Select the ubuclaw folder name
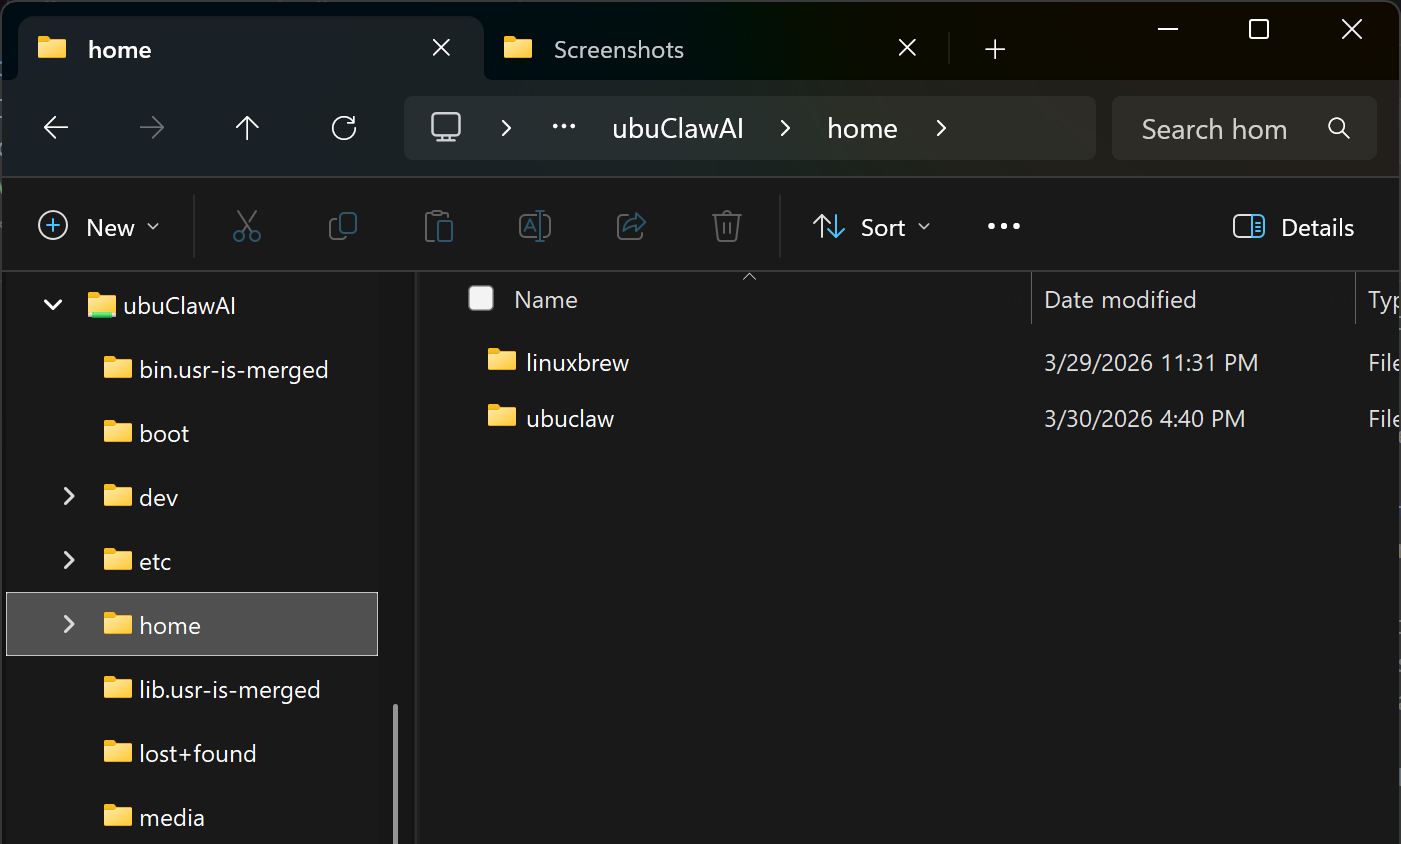 pos(570,418)
